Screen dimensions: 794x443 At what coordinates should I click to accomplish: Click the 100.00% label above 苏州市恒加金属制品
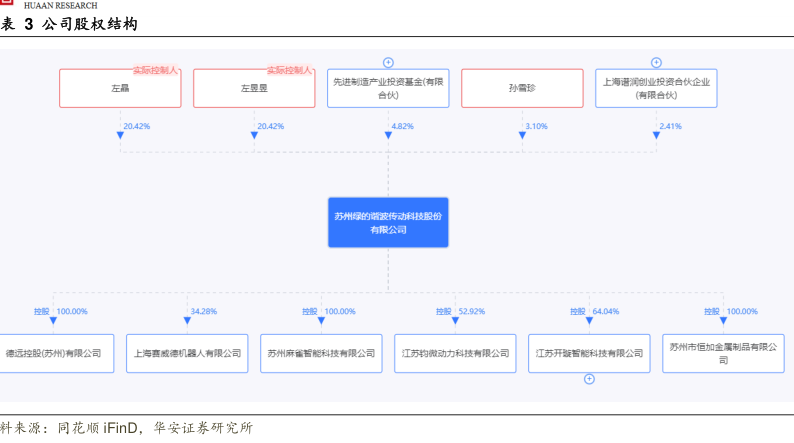(x=742, y=311)
